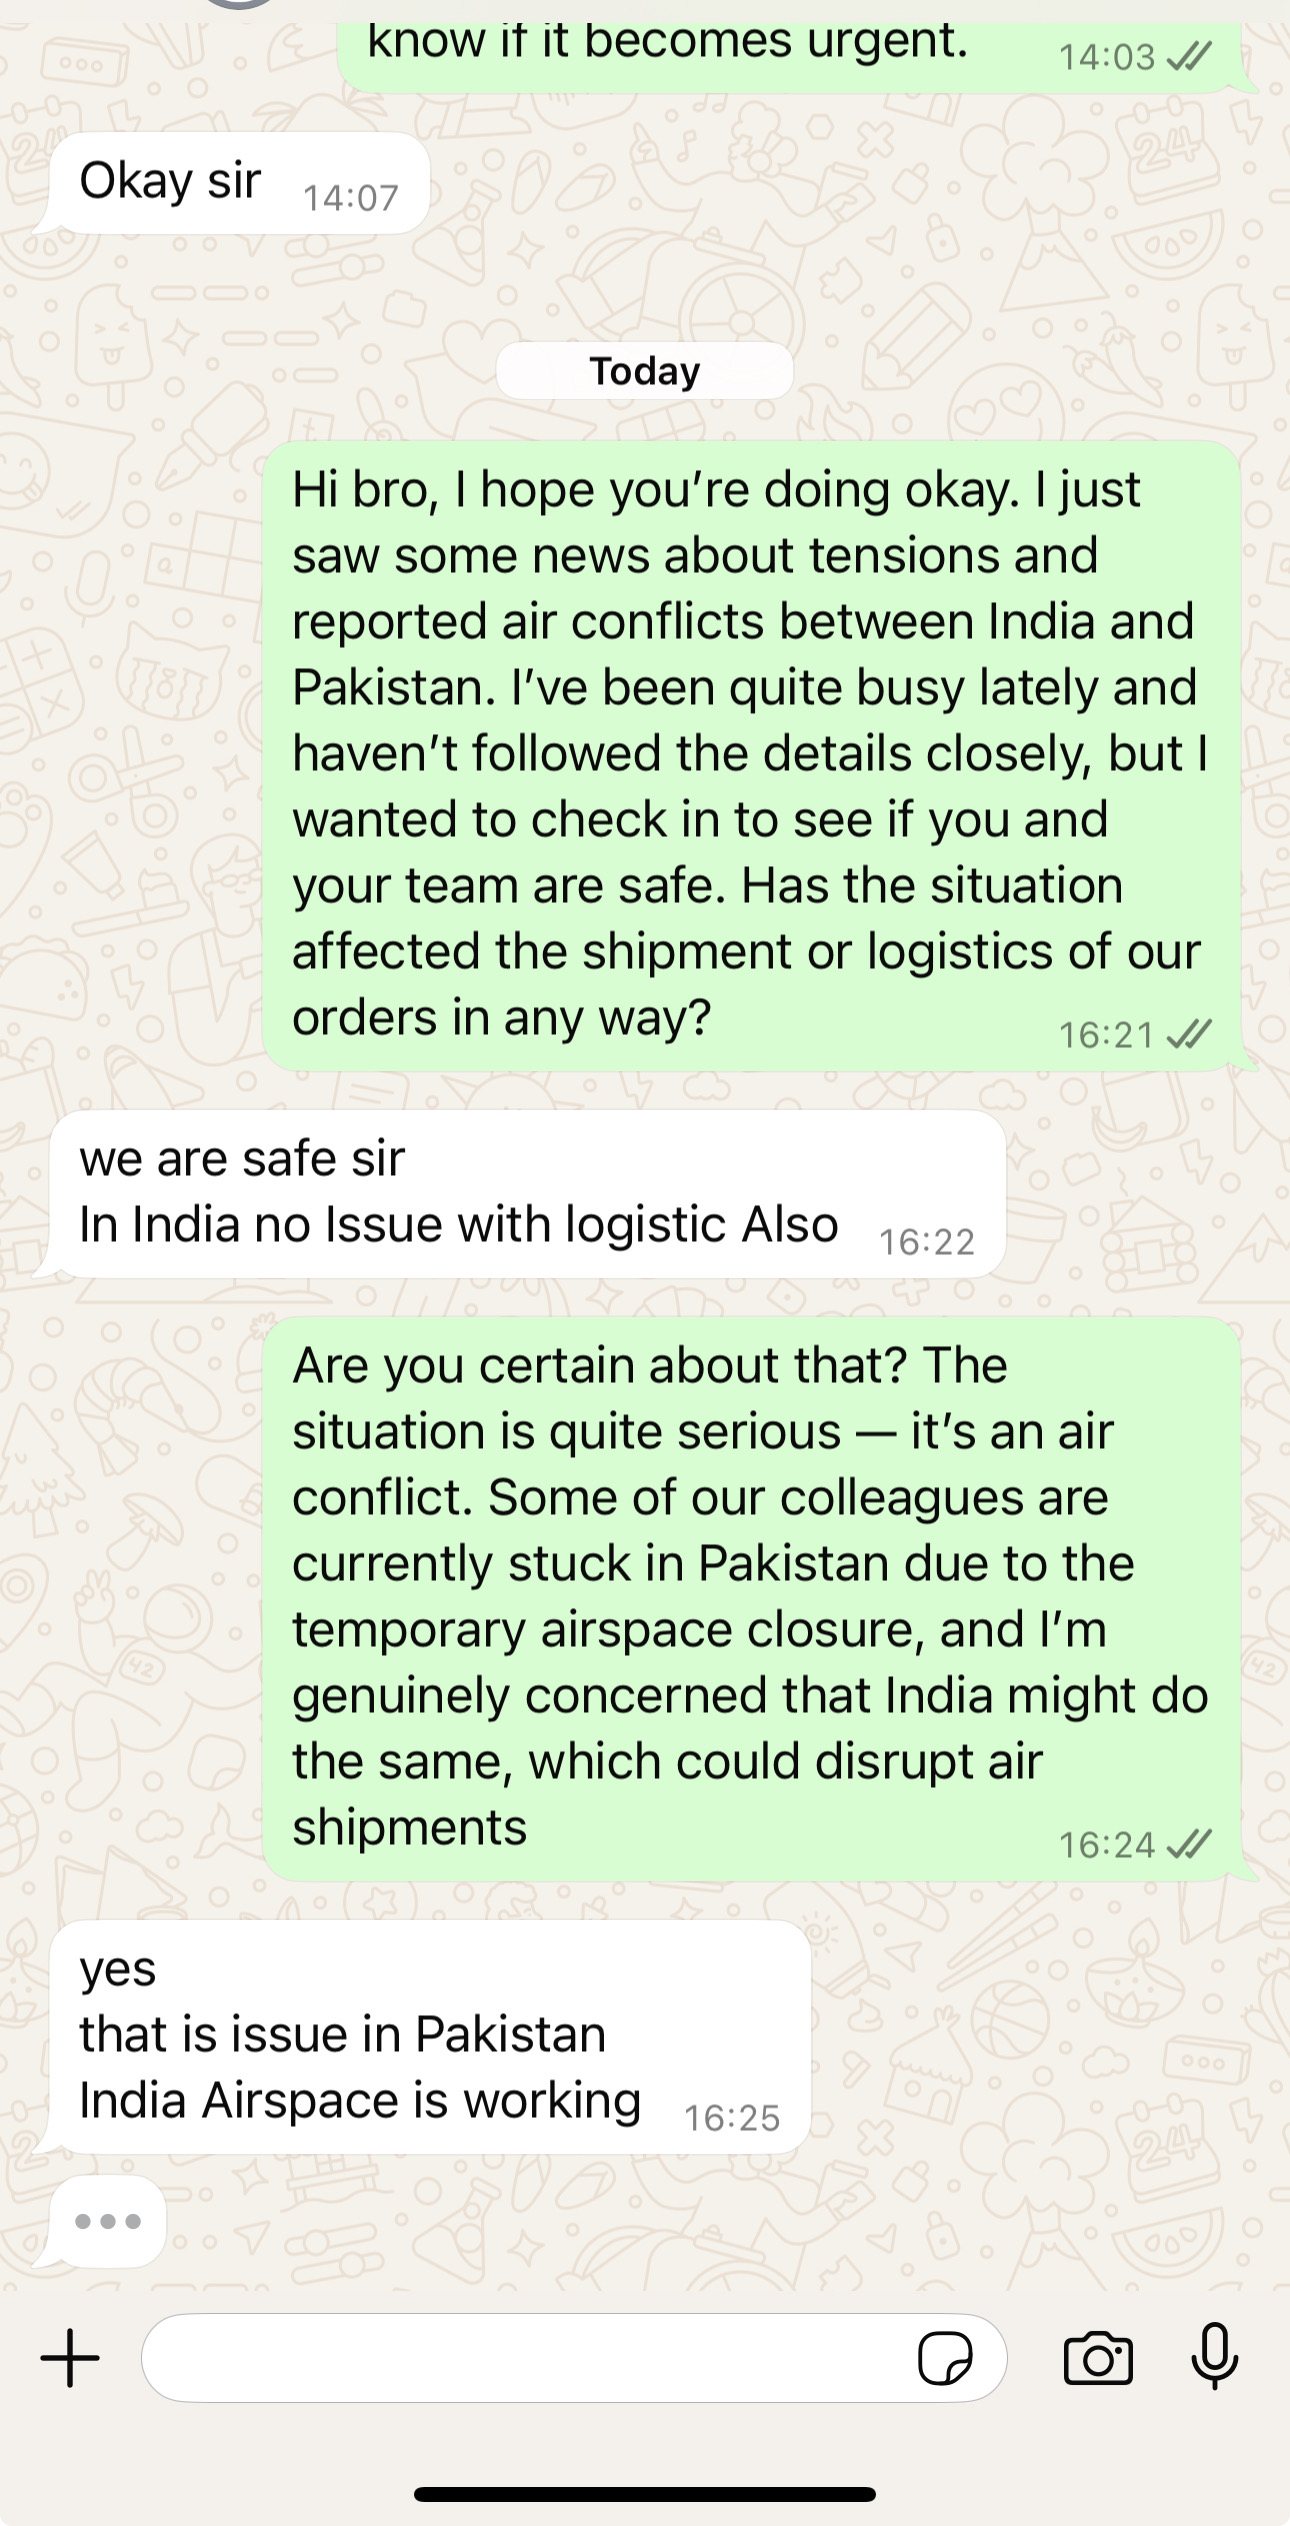Screen dimensions: 1290x2526
Task: Select the 'Are you certain' message bubble
Action: click(751, 1598)
